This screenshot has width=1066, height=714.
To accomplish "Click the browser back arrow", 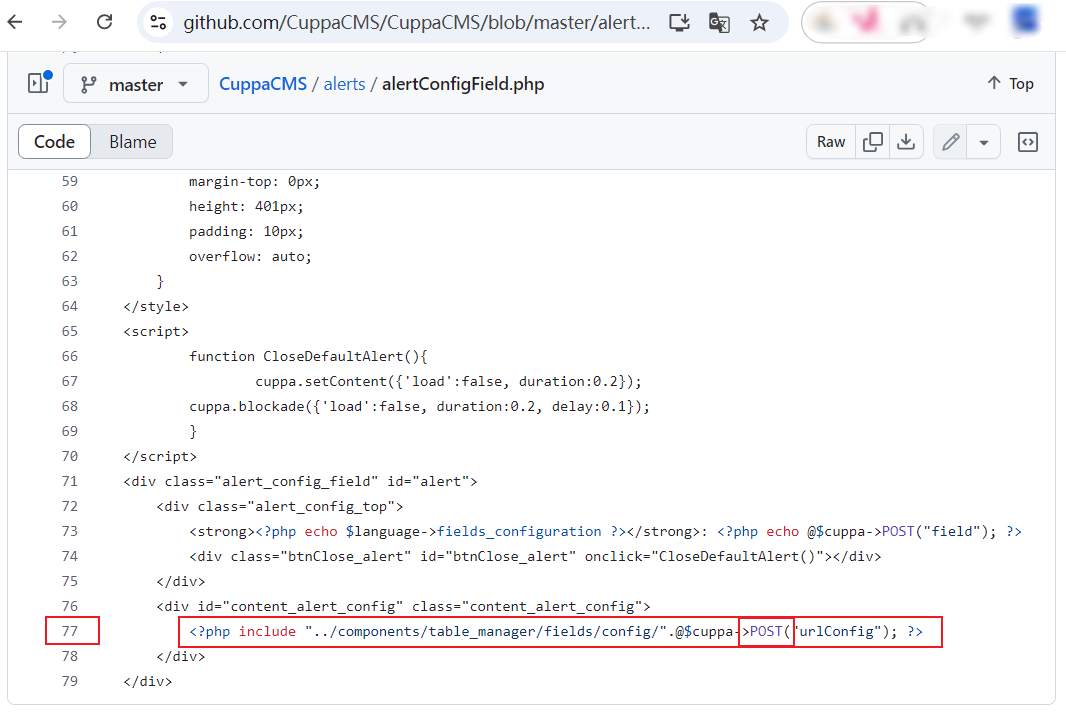I will click(x=16, y=22).
